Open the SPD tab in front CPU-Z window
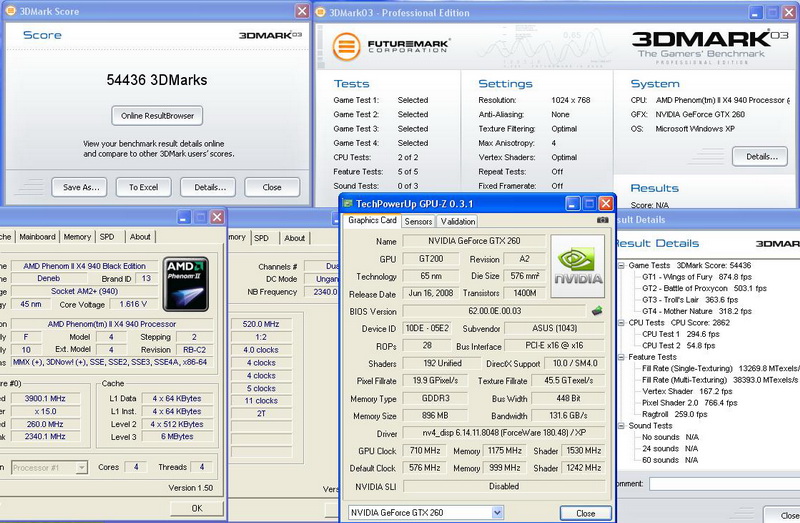This screenshot has width=800, height=523. click(x=107, y=237)
